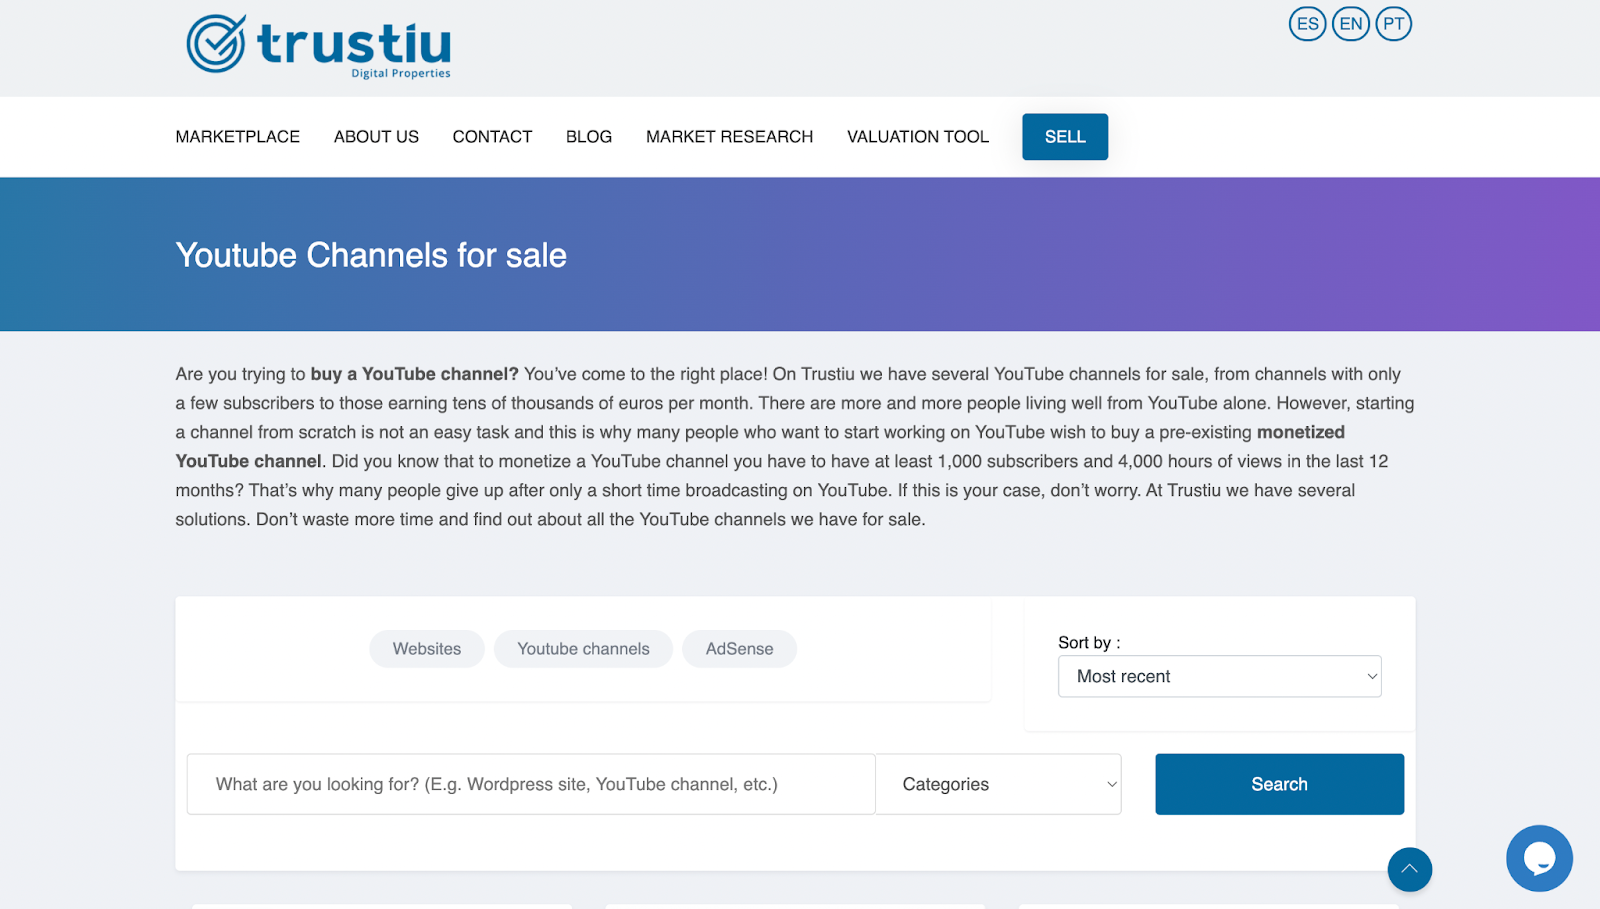Expand the Sort by Most recent dropdown
1600x909 pixels.
tap(1220, 677)
